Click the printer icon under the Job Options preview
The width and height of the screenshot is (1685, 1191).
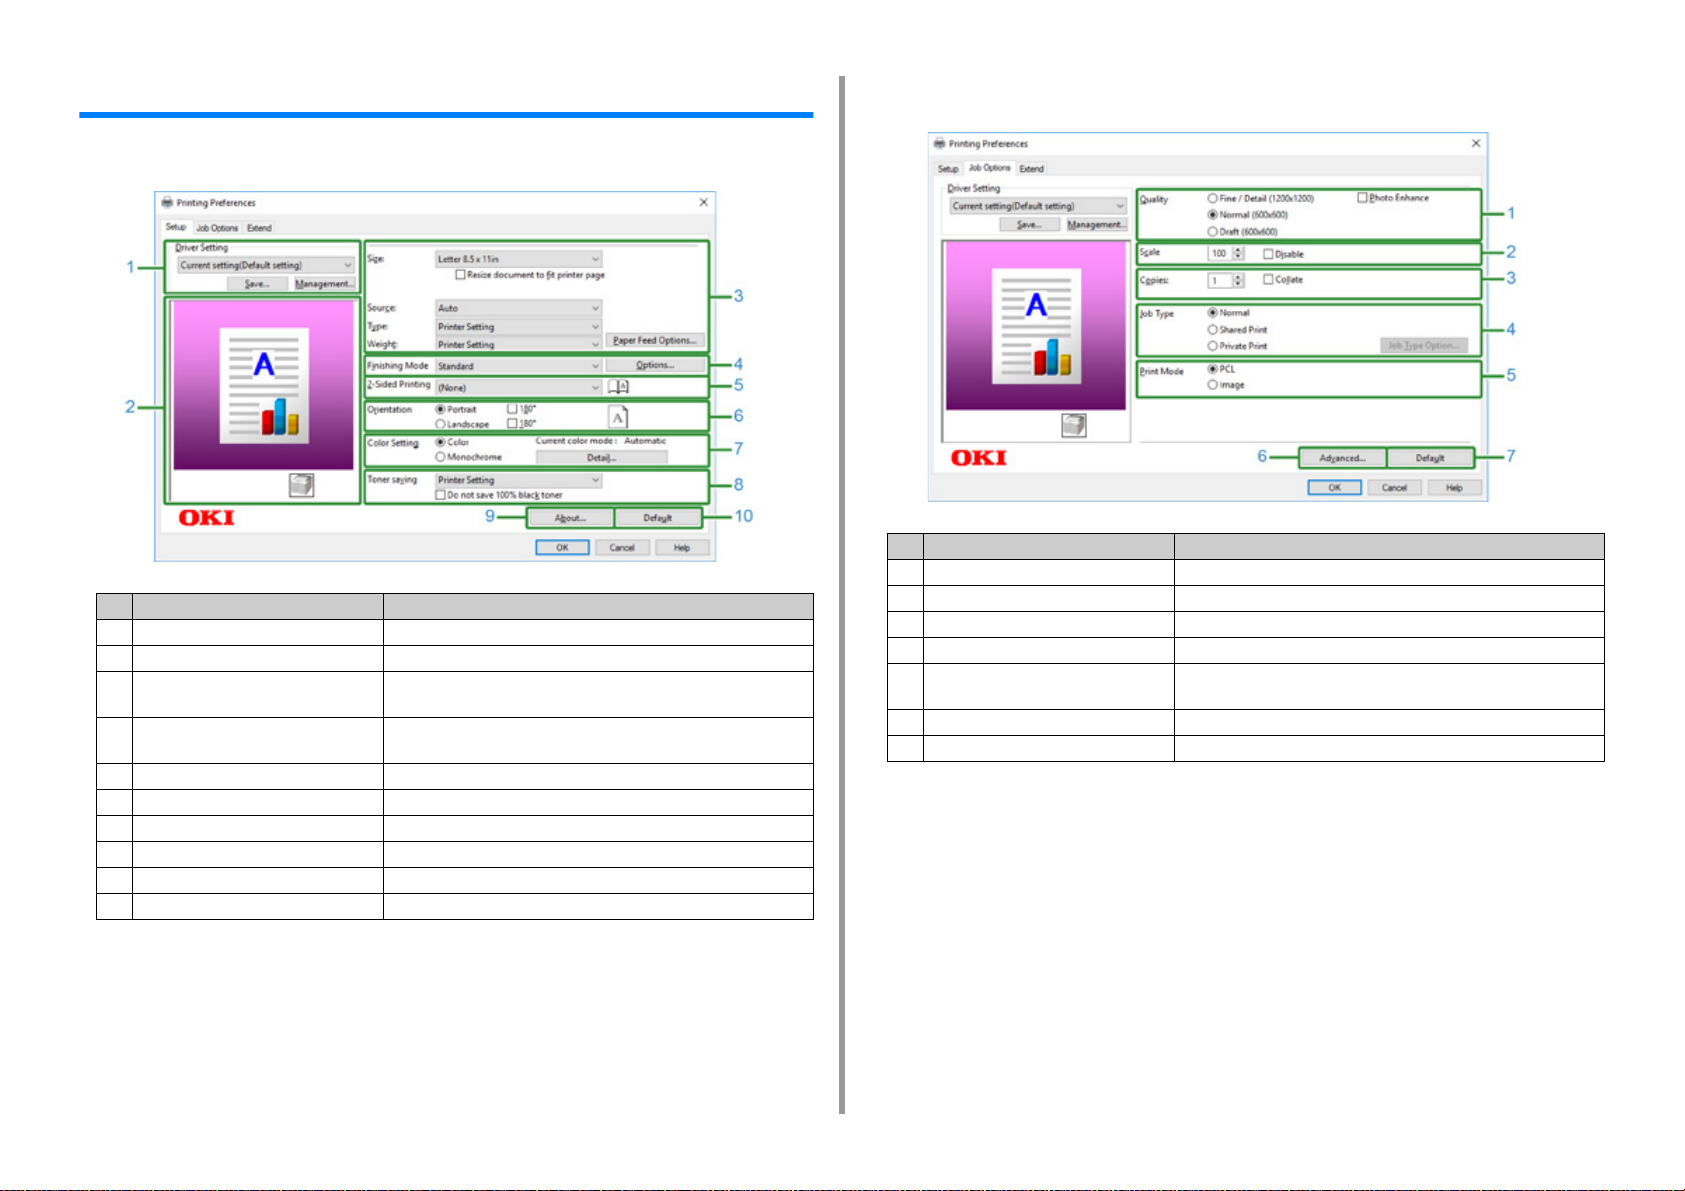(1073, 426)
